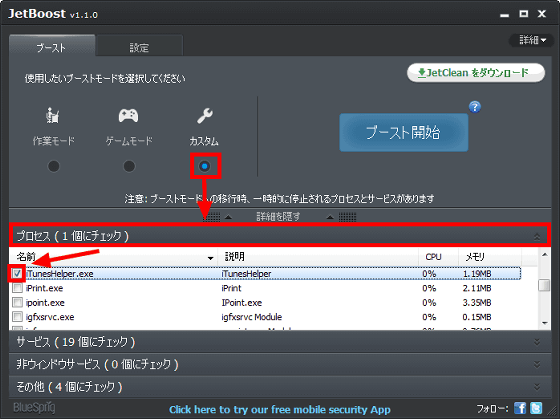Click the igfxsrvc Module description cell
The height and width of the screenshot is (419, 560).
coord(251,317)
